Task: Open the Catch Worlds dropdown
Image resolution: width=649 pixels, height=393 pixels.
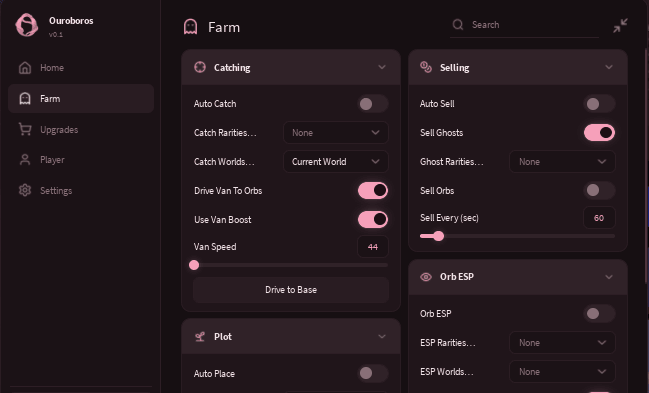Action: [x=336, y=162]
